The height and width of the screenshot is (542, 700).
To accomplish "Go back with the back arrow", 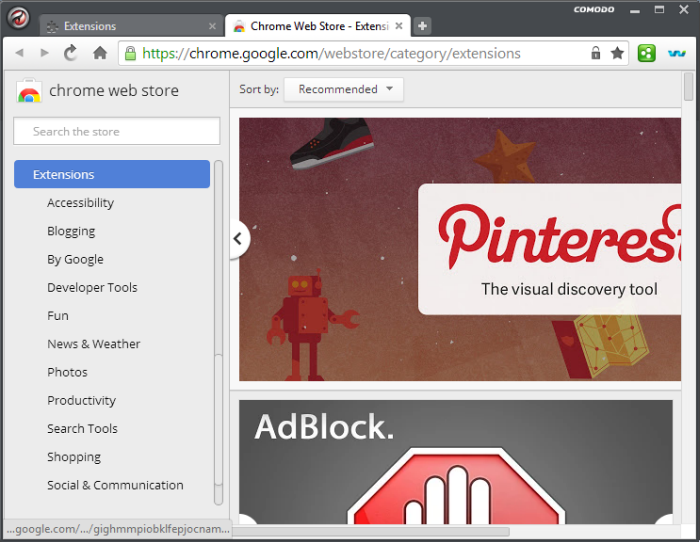I will tap(19, 53).
